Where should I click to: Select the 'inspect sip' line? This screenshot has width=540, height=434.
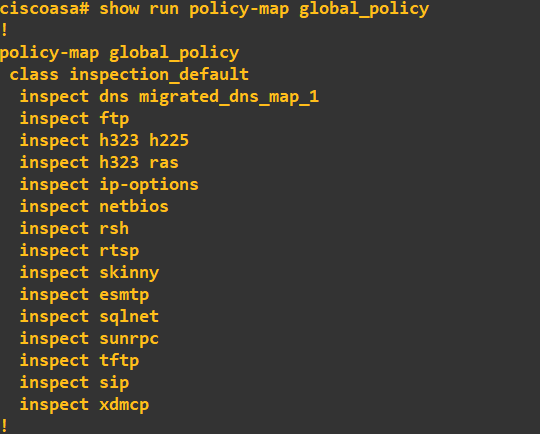(74, 383)
